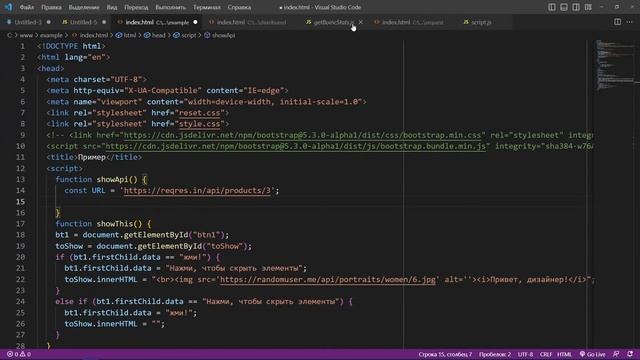The width and height of the screenshot is (640, 360).
Task: Change file encoding UTF-8 in status bar
Action: point(525,354)
